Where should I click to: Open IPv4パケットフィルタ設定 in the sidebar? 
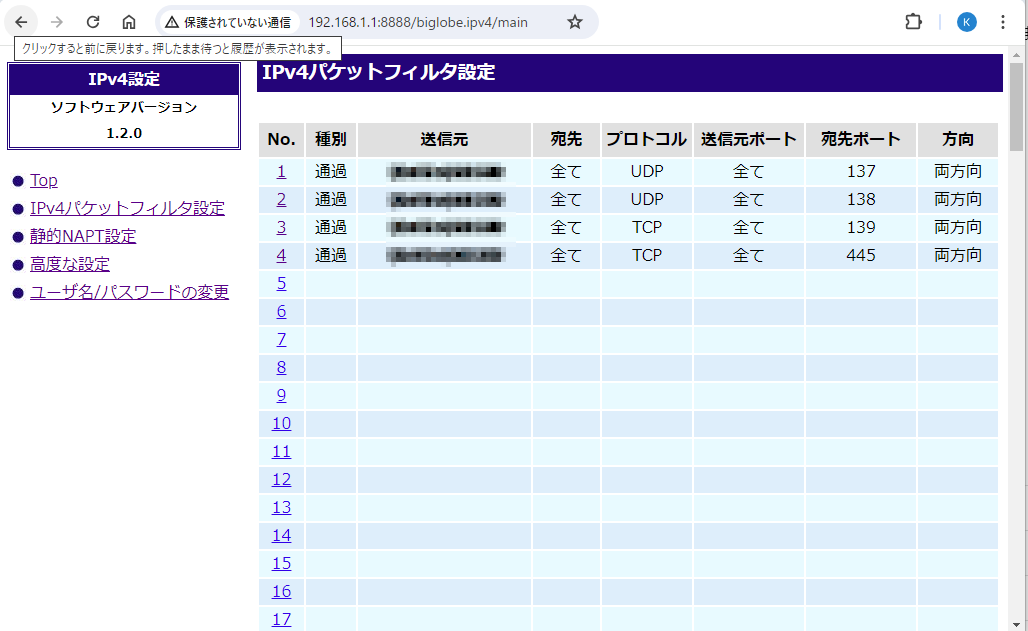coord(127,208)
